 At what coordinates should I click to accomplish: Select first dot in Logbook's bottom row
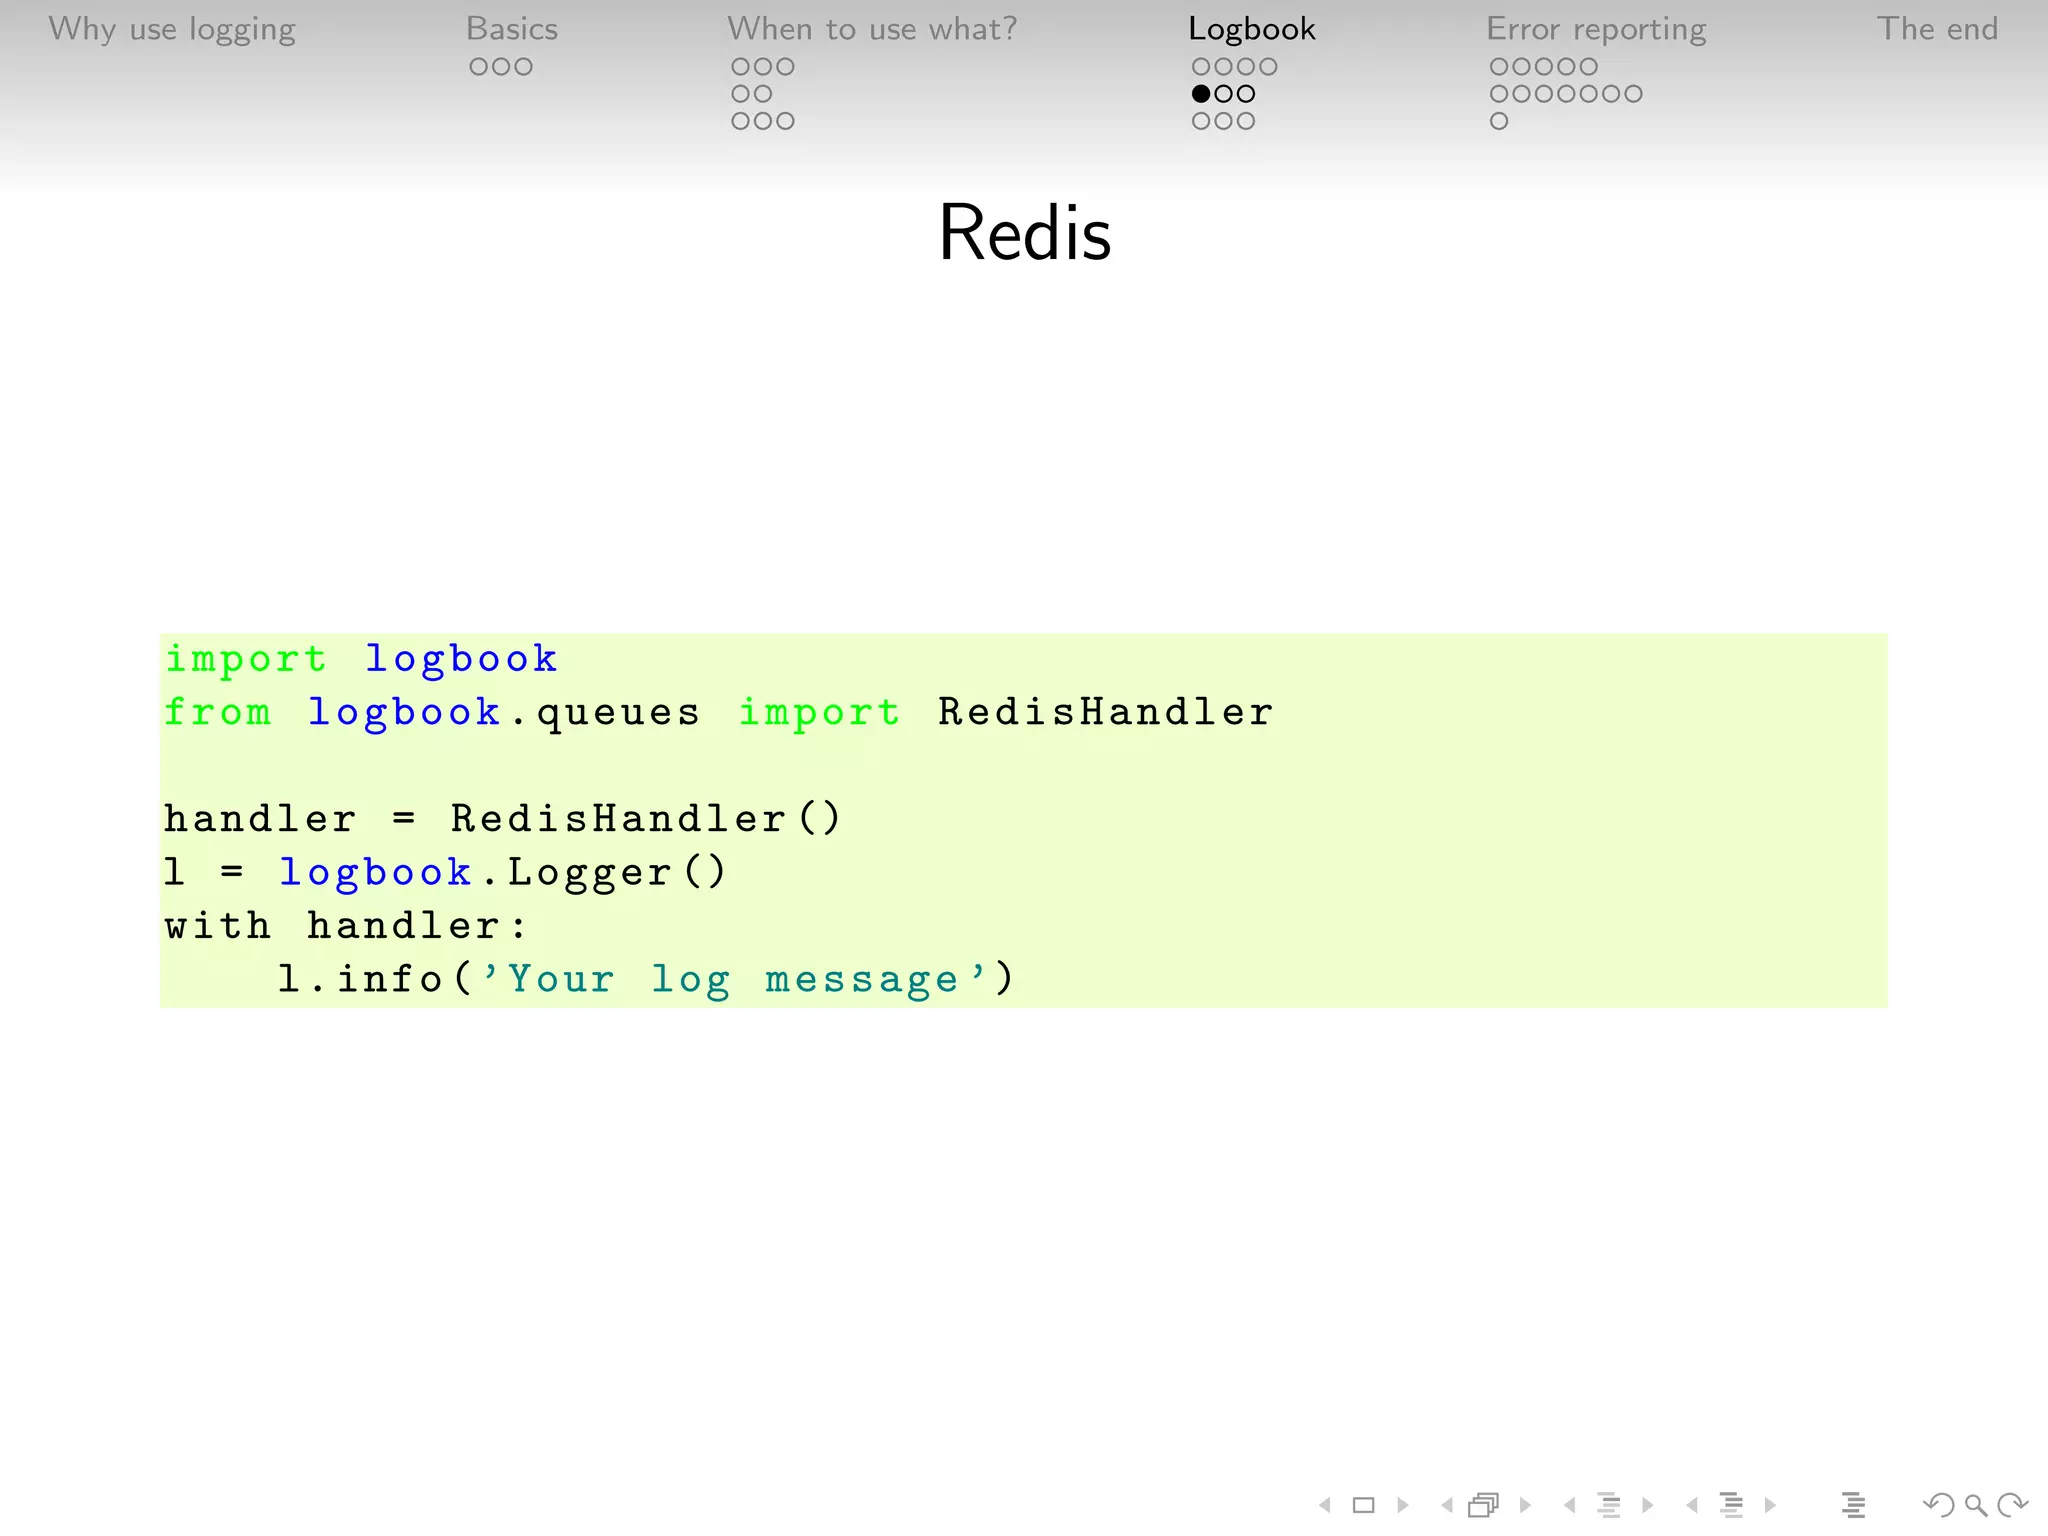[x=1201, y=121]
